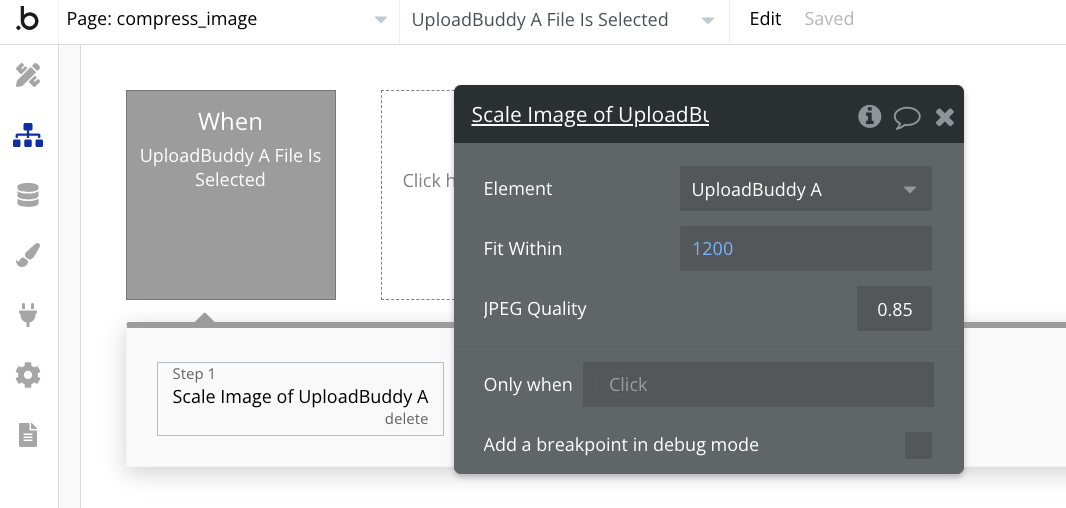Open the Data tab database icon
The width and height of the screenshot is (1066, 508).
[x=28, y=195]
